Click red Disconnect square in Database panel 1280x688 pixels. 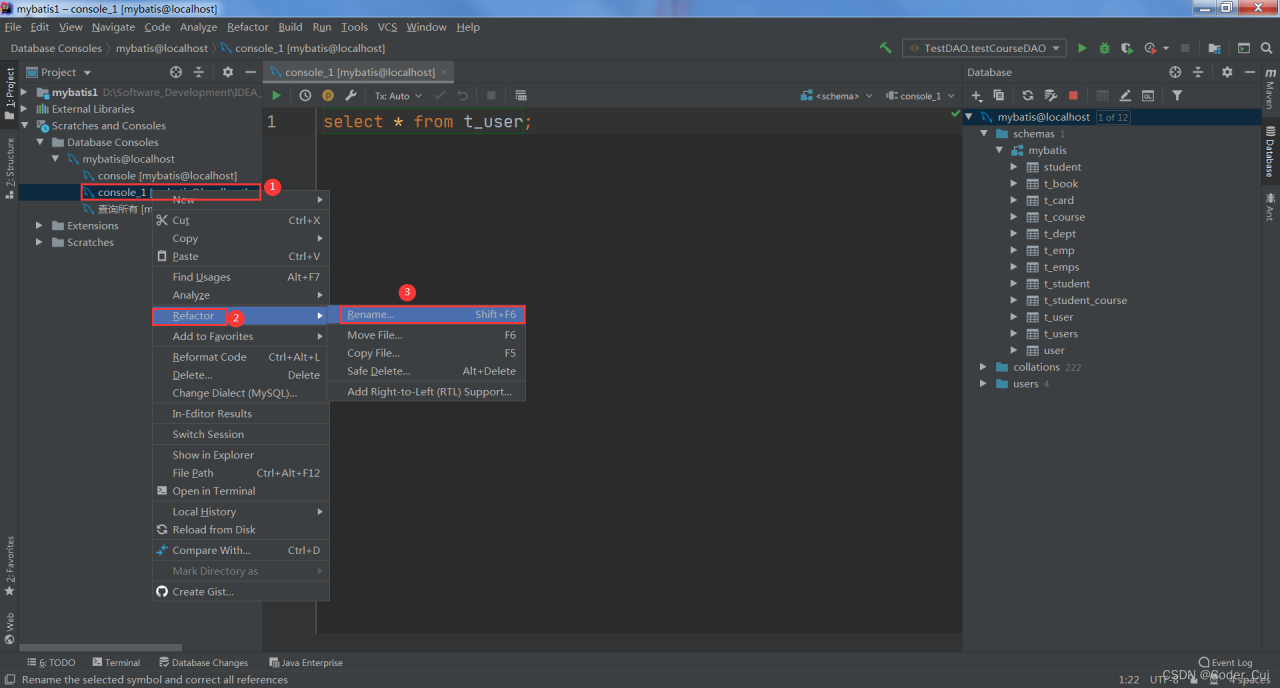click(1073, 96)
